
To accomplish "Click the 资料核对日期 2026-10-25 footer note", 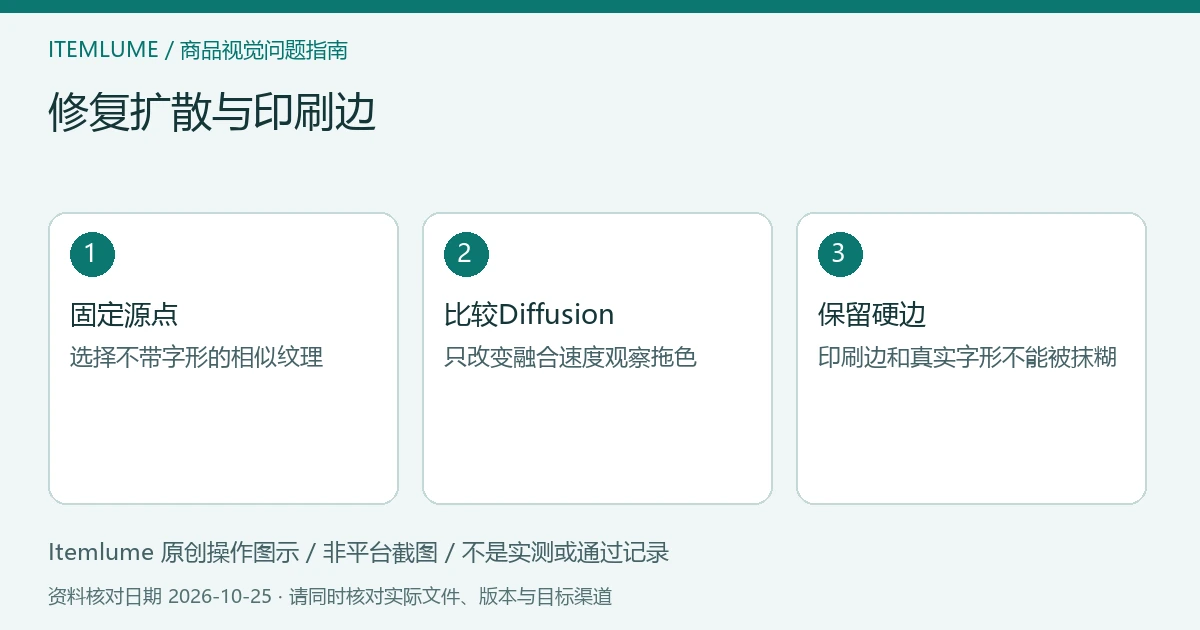I will (x=330, y=597).
